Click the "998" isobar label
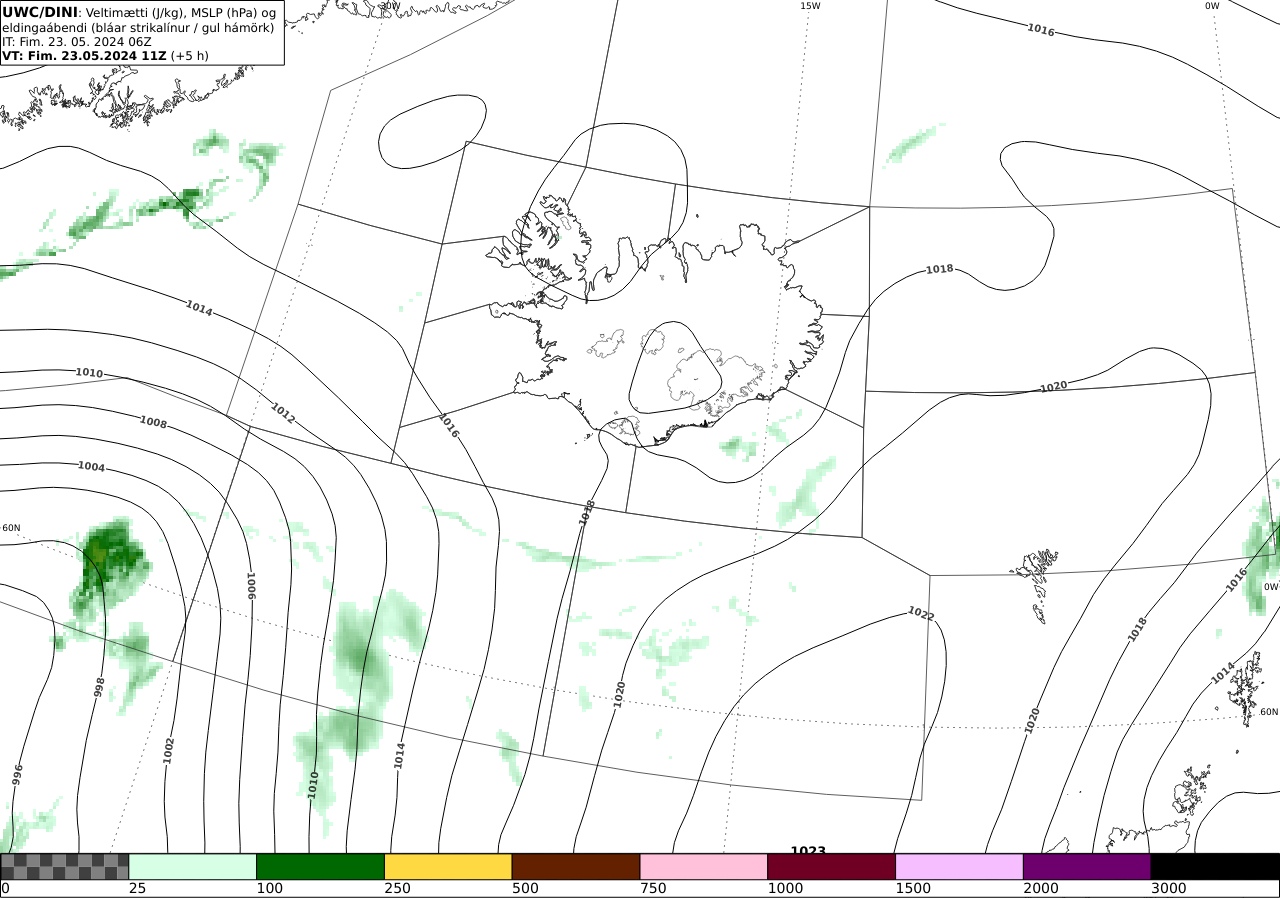 pyautogui.click(x=99, y=688)
